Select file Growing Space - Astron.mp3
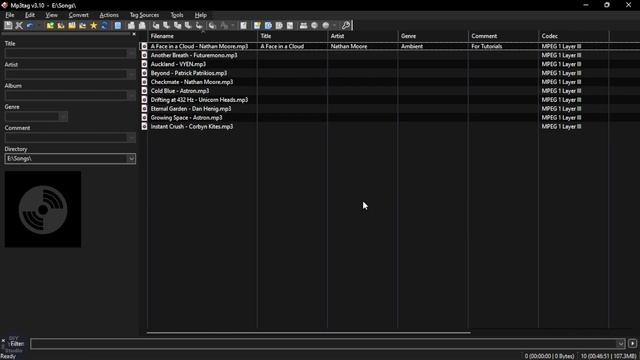This screenshot has height=360, width=640. [187, 118]
